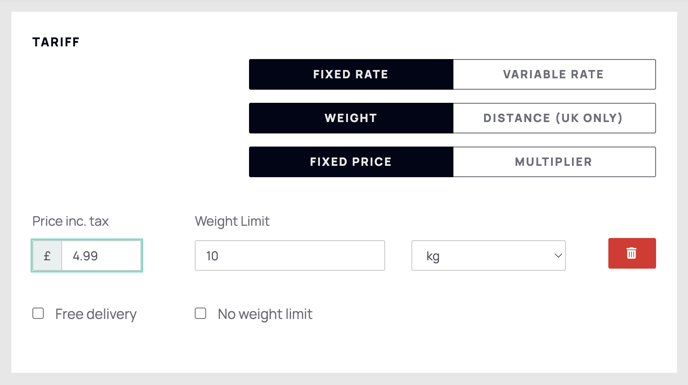The width and height of the screenshot is (688, 385).
Task: Click the Weight Limit label
Action: tap(232, 221)
